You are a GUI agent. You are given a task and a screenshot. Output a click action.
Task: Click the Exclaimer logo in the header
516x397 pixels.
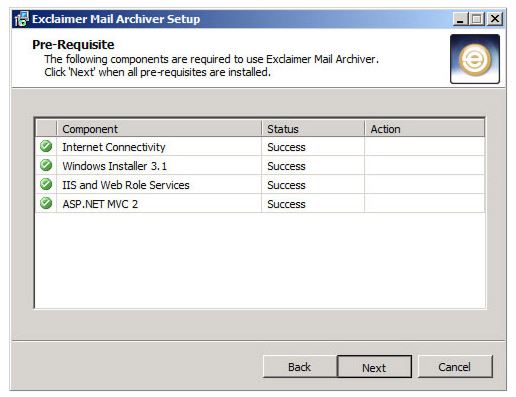[x=475, y=59]
